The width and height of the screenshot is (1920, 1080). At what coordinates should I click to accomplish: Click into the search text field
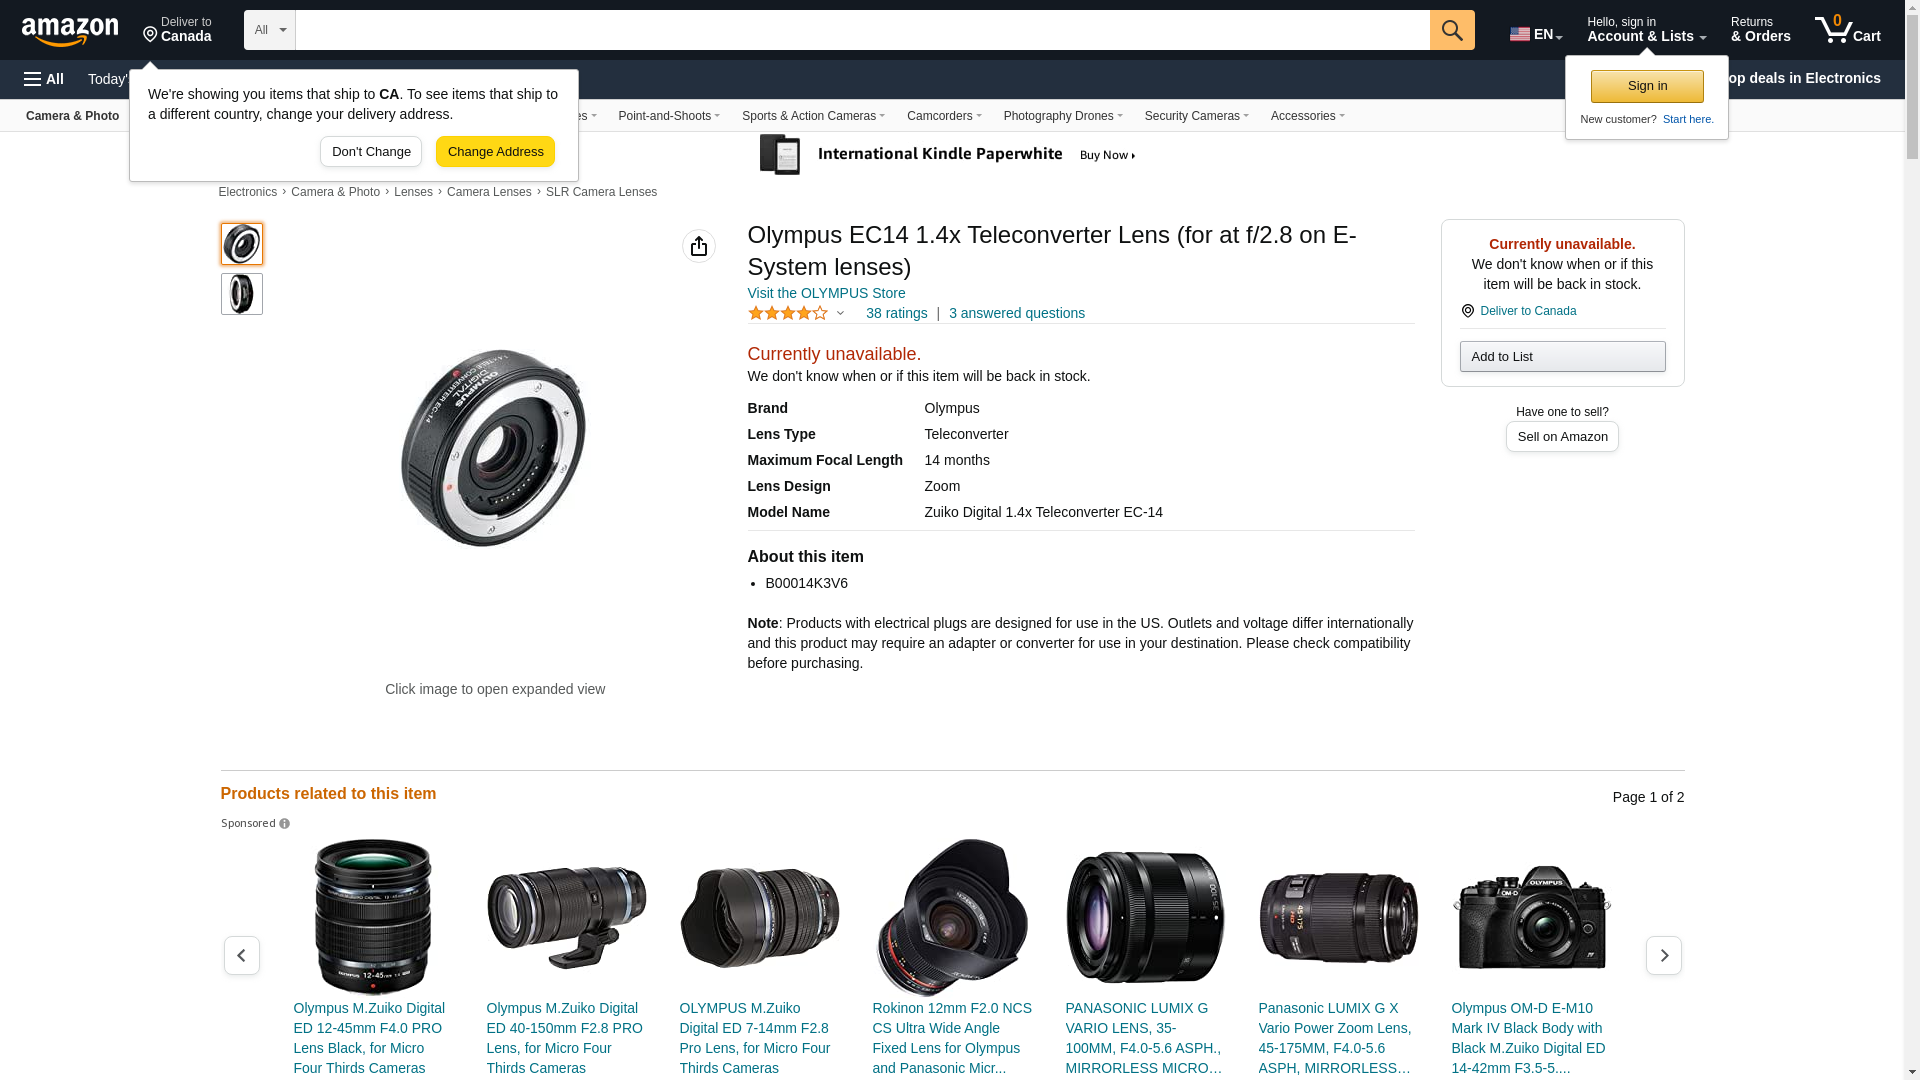click(x=862, y=30)
